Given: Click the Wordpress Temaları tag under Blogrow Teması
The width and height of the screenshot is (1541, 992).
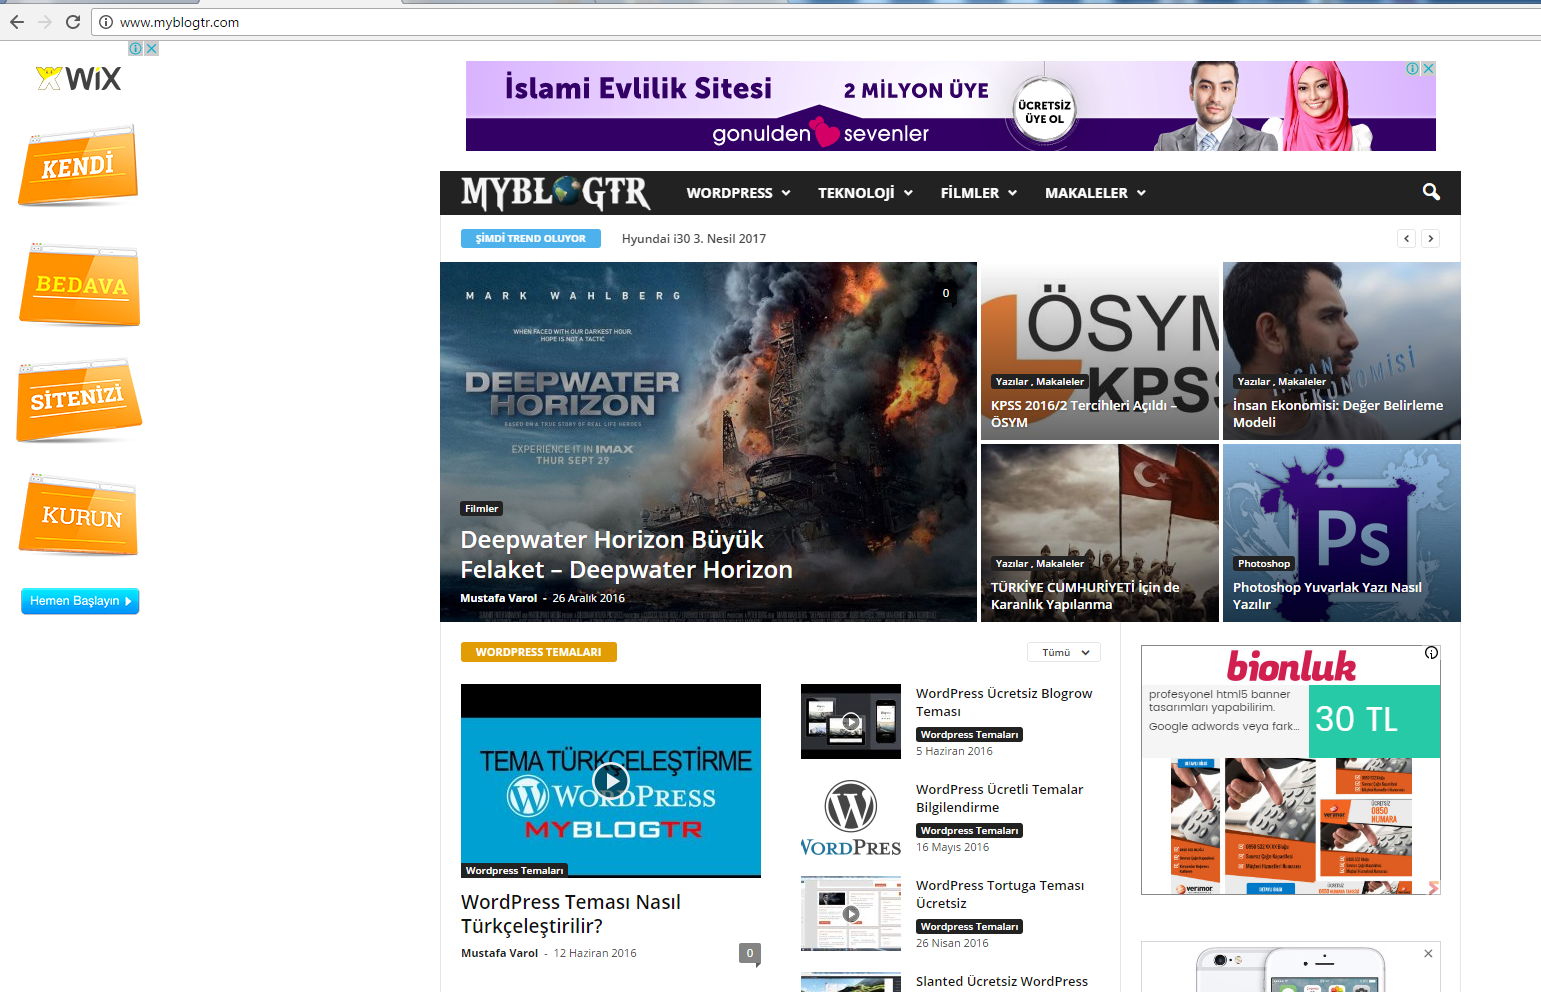Looking at the screenshot, I should 969,735.
